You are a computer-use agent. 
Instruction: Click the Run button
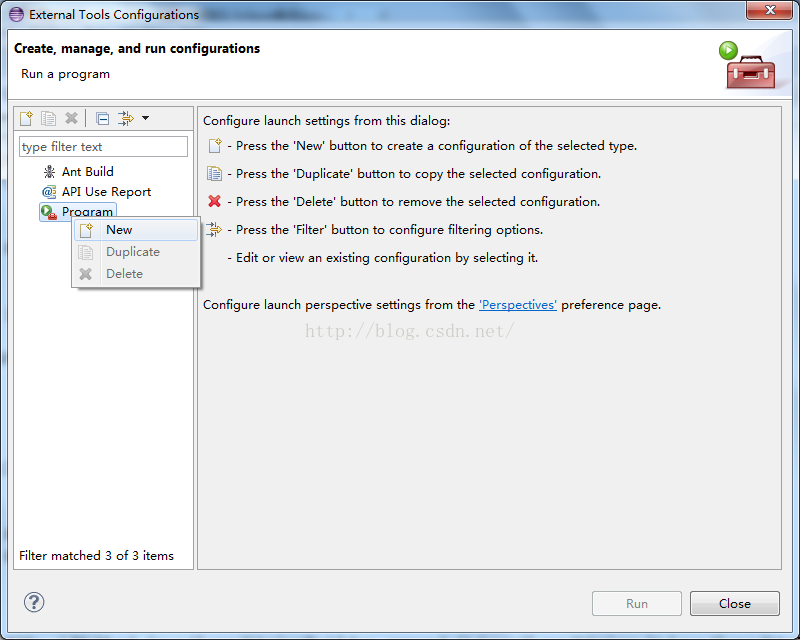tap(636, 603)
